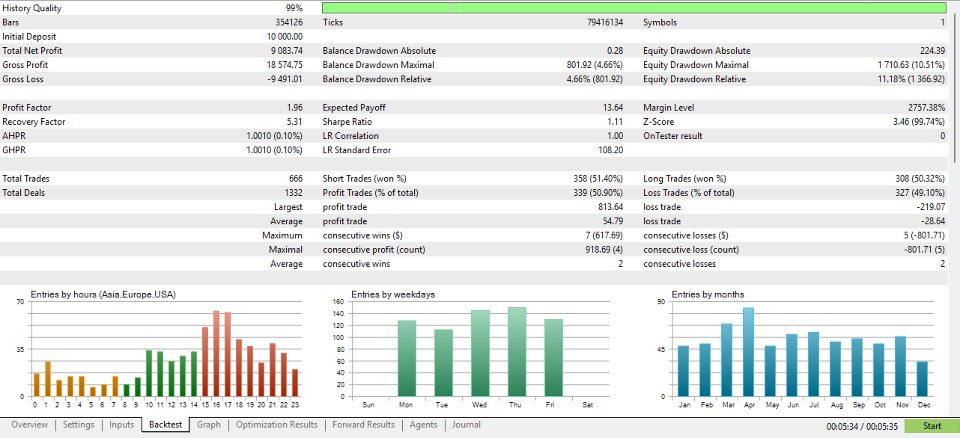Screen dimensions: 960x438
Task: Click the Recovery Factor value 5.31
Action: tap(294, 122)
